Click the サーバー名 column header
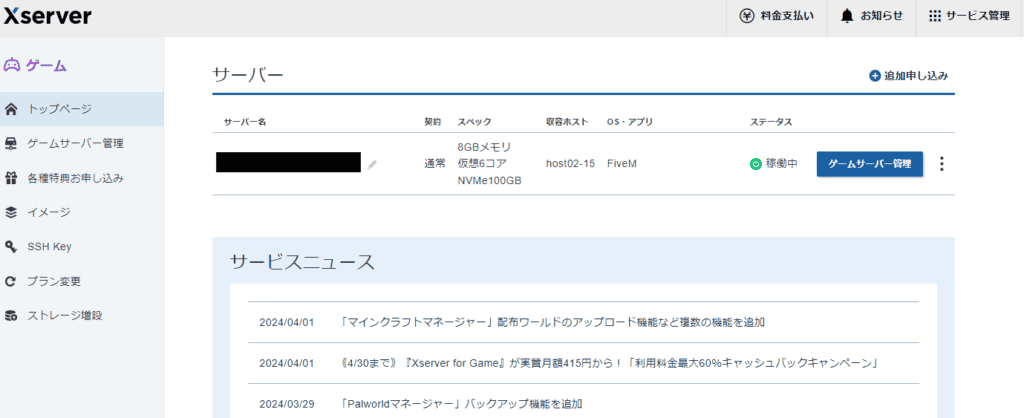The image size is (1024, 418). (245, 122)
